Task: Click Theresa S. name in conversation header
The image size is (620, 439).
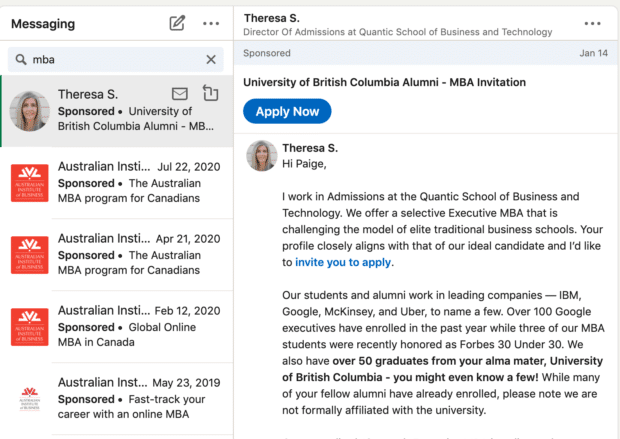Action: 272,18
